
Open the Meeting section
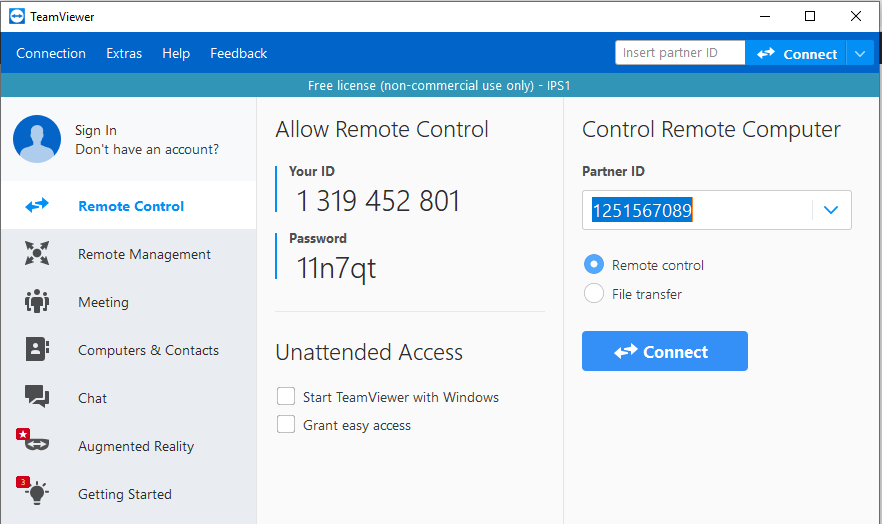coord(104,302)
